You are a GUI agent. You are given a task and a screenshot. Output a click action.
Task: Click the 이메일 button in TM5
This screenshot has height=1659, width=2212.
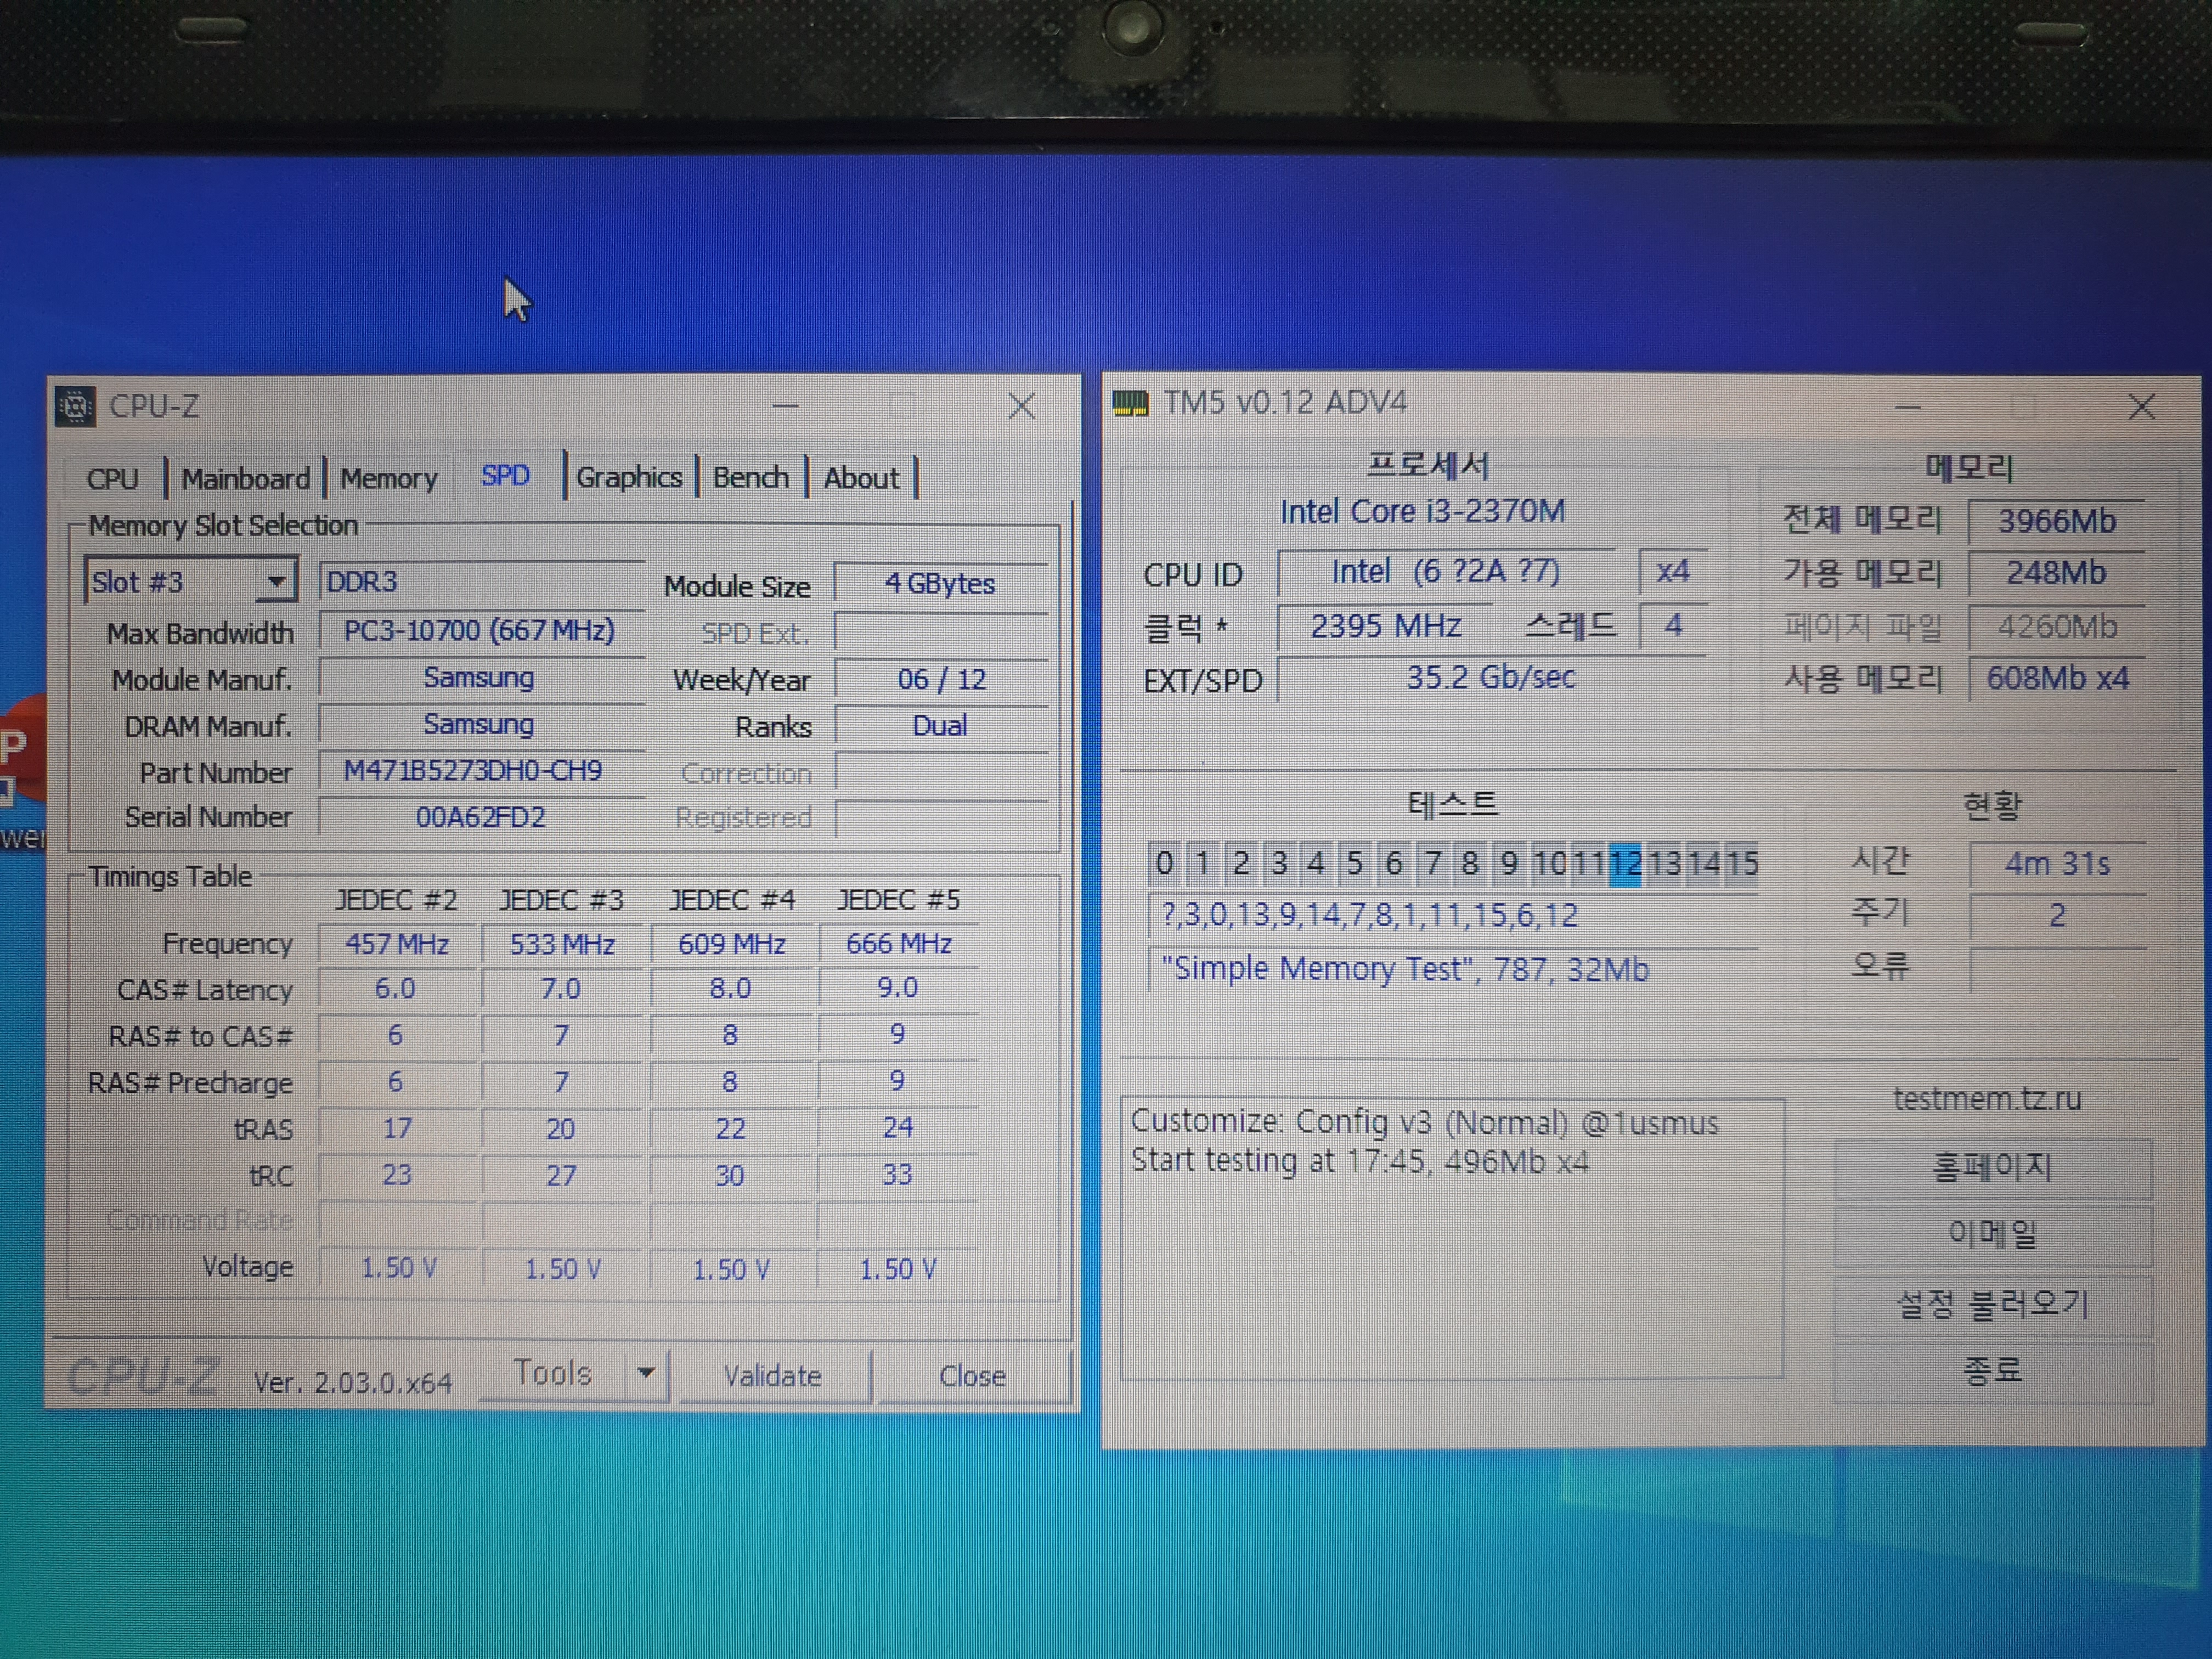1992,1234
